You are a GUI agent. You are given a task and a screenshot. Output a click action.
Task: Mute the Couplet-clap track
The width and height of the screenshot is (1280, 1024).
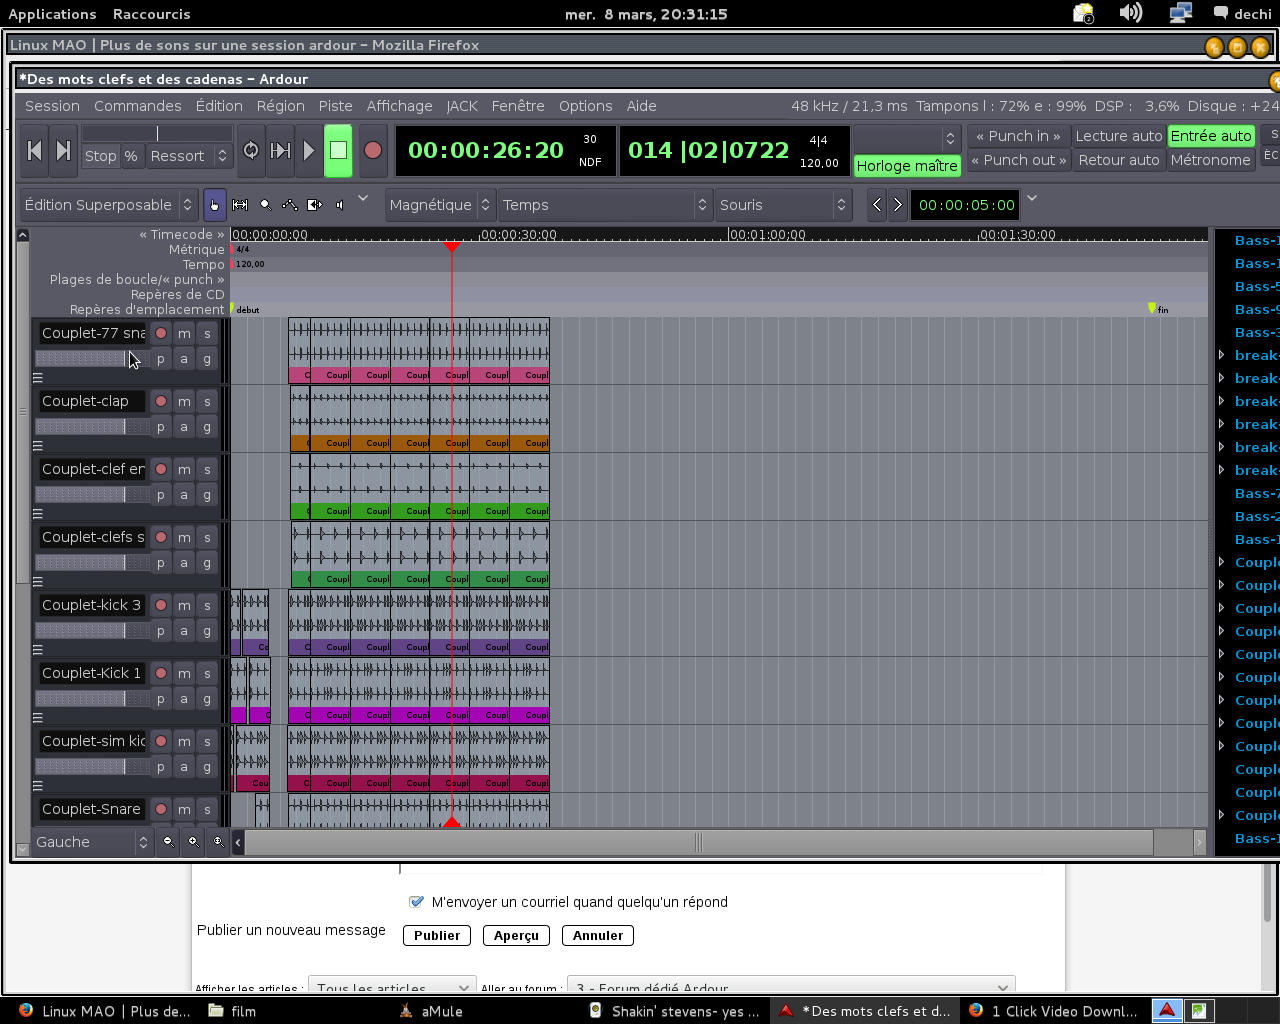184,401
